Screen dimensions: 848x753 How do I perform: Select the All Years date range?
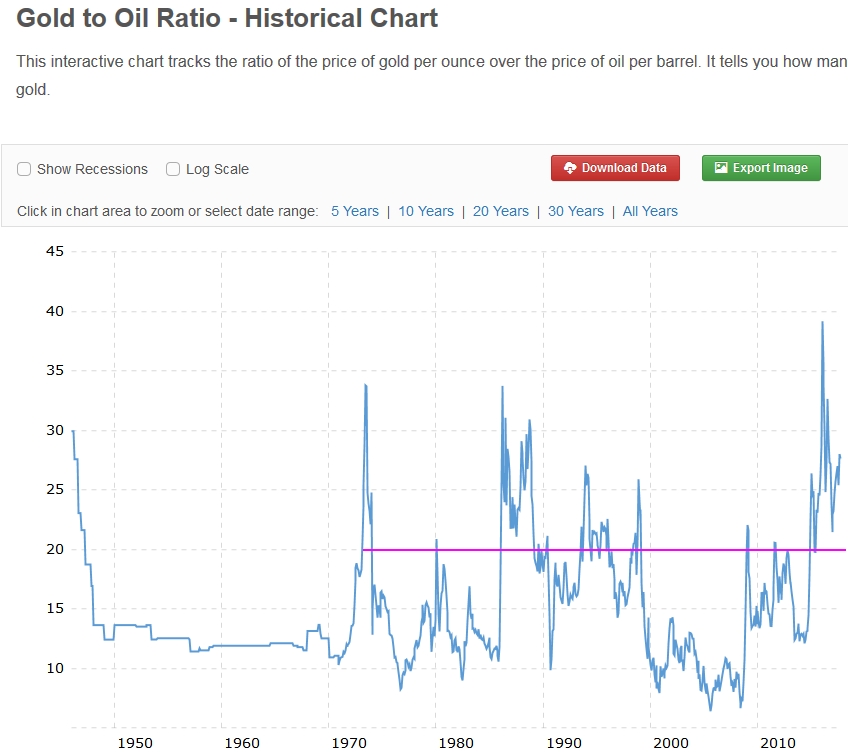tap(650, 211)
